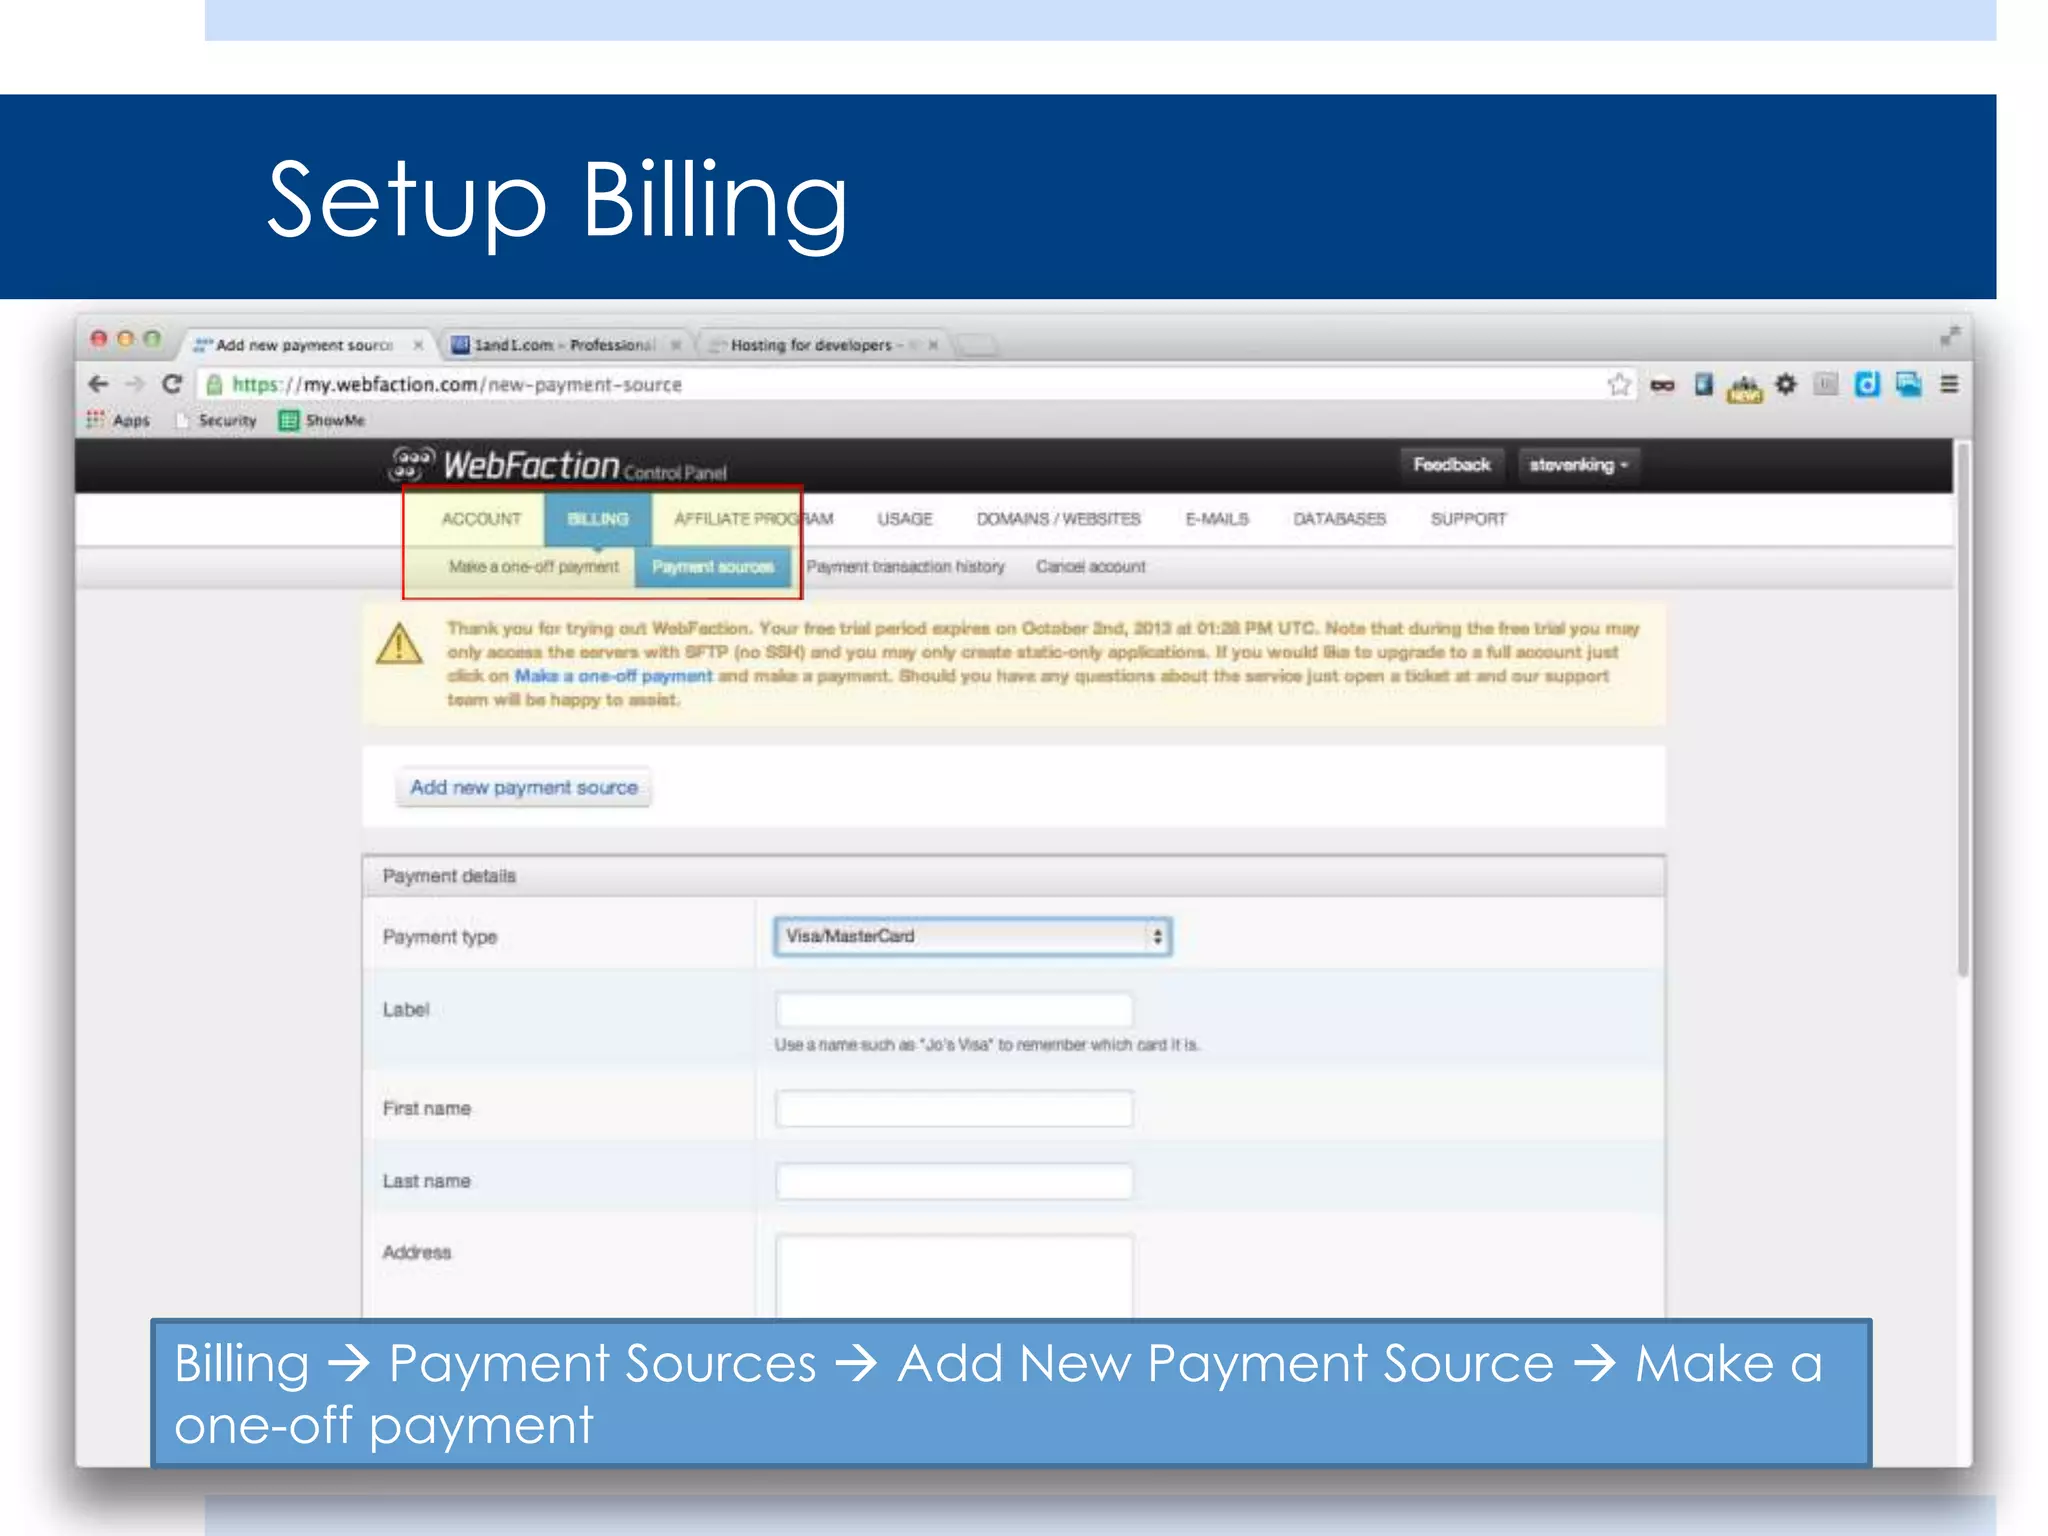
Task: Open a new browser tab
Action: point(977,345)
